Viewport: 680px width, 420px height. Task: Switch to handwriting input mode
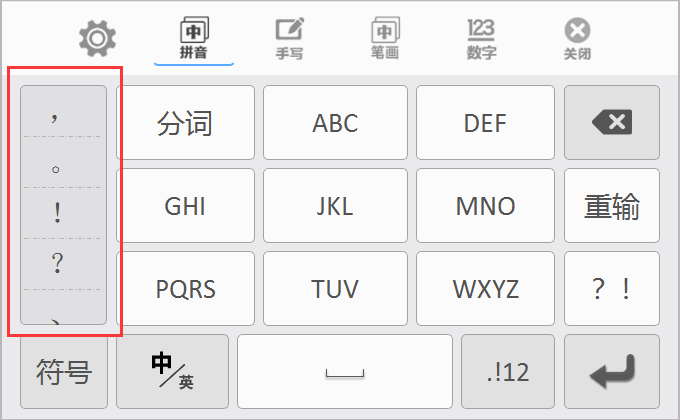click(x=290, y=38)
